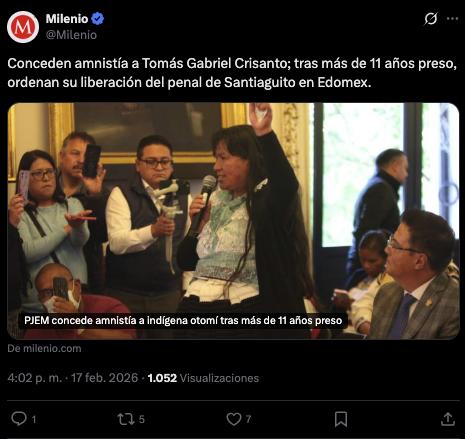Share the post via upload icon
This screenshot has height=439, width=465.
click(448, 419)
